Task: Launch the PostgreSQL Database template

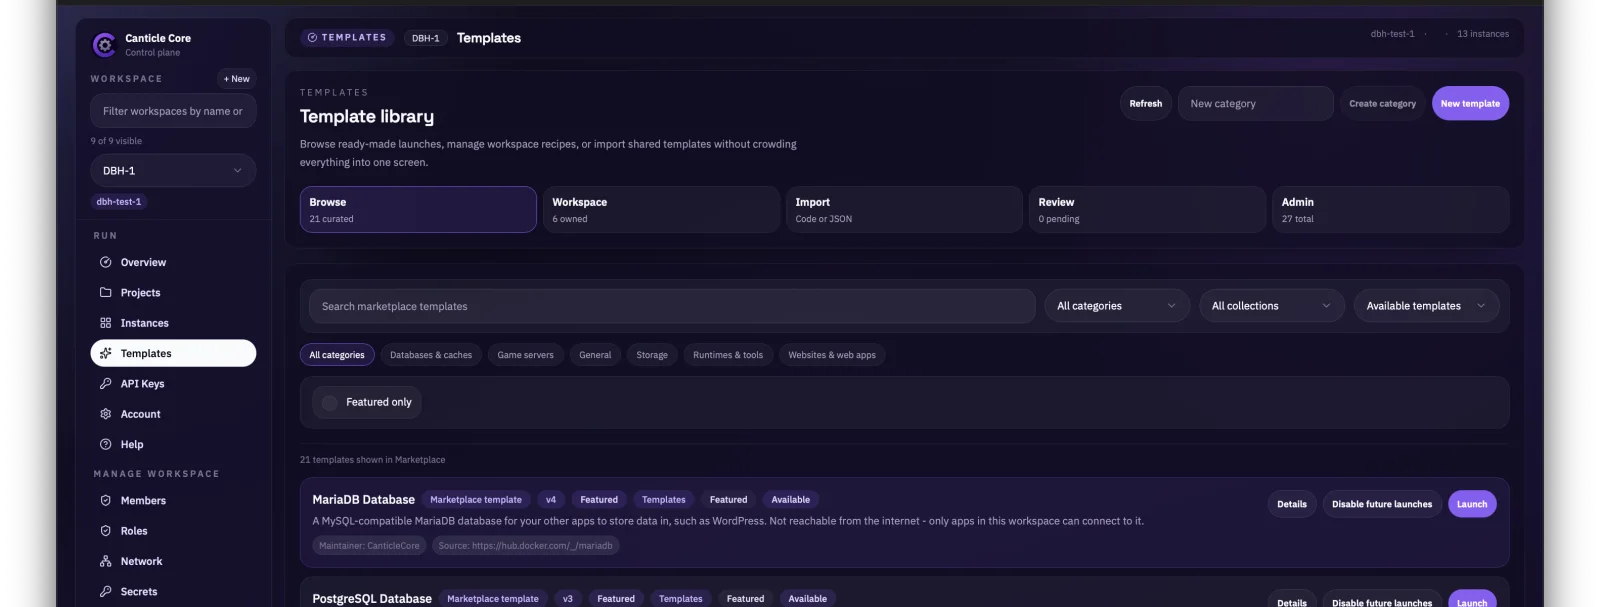Action: [1472, 602]
